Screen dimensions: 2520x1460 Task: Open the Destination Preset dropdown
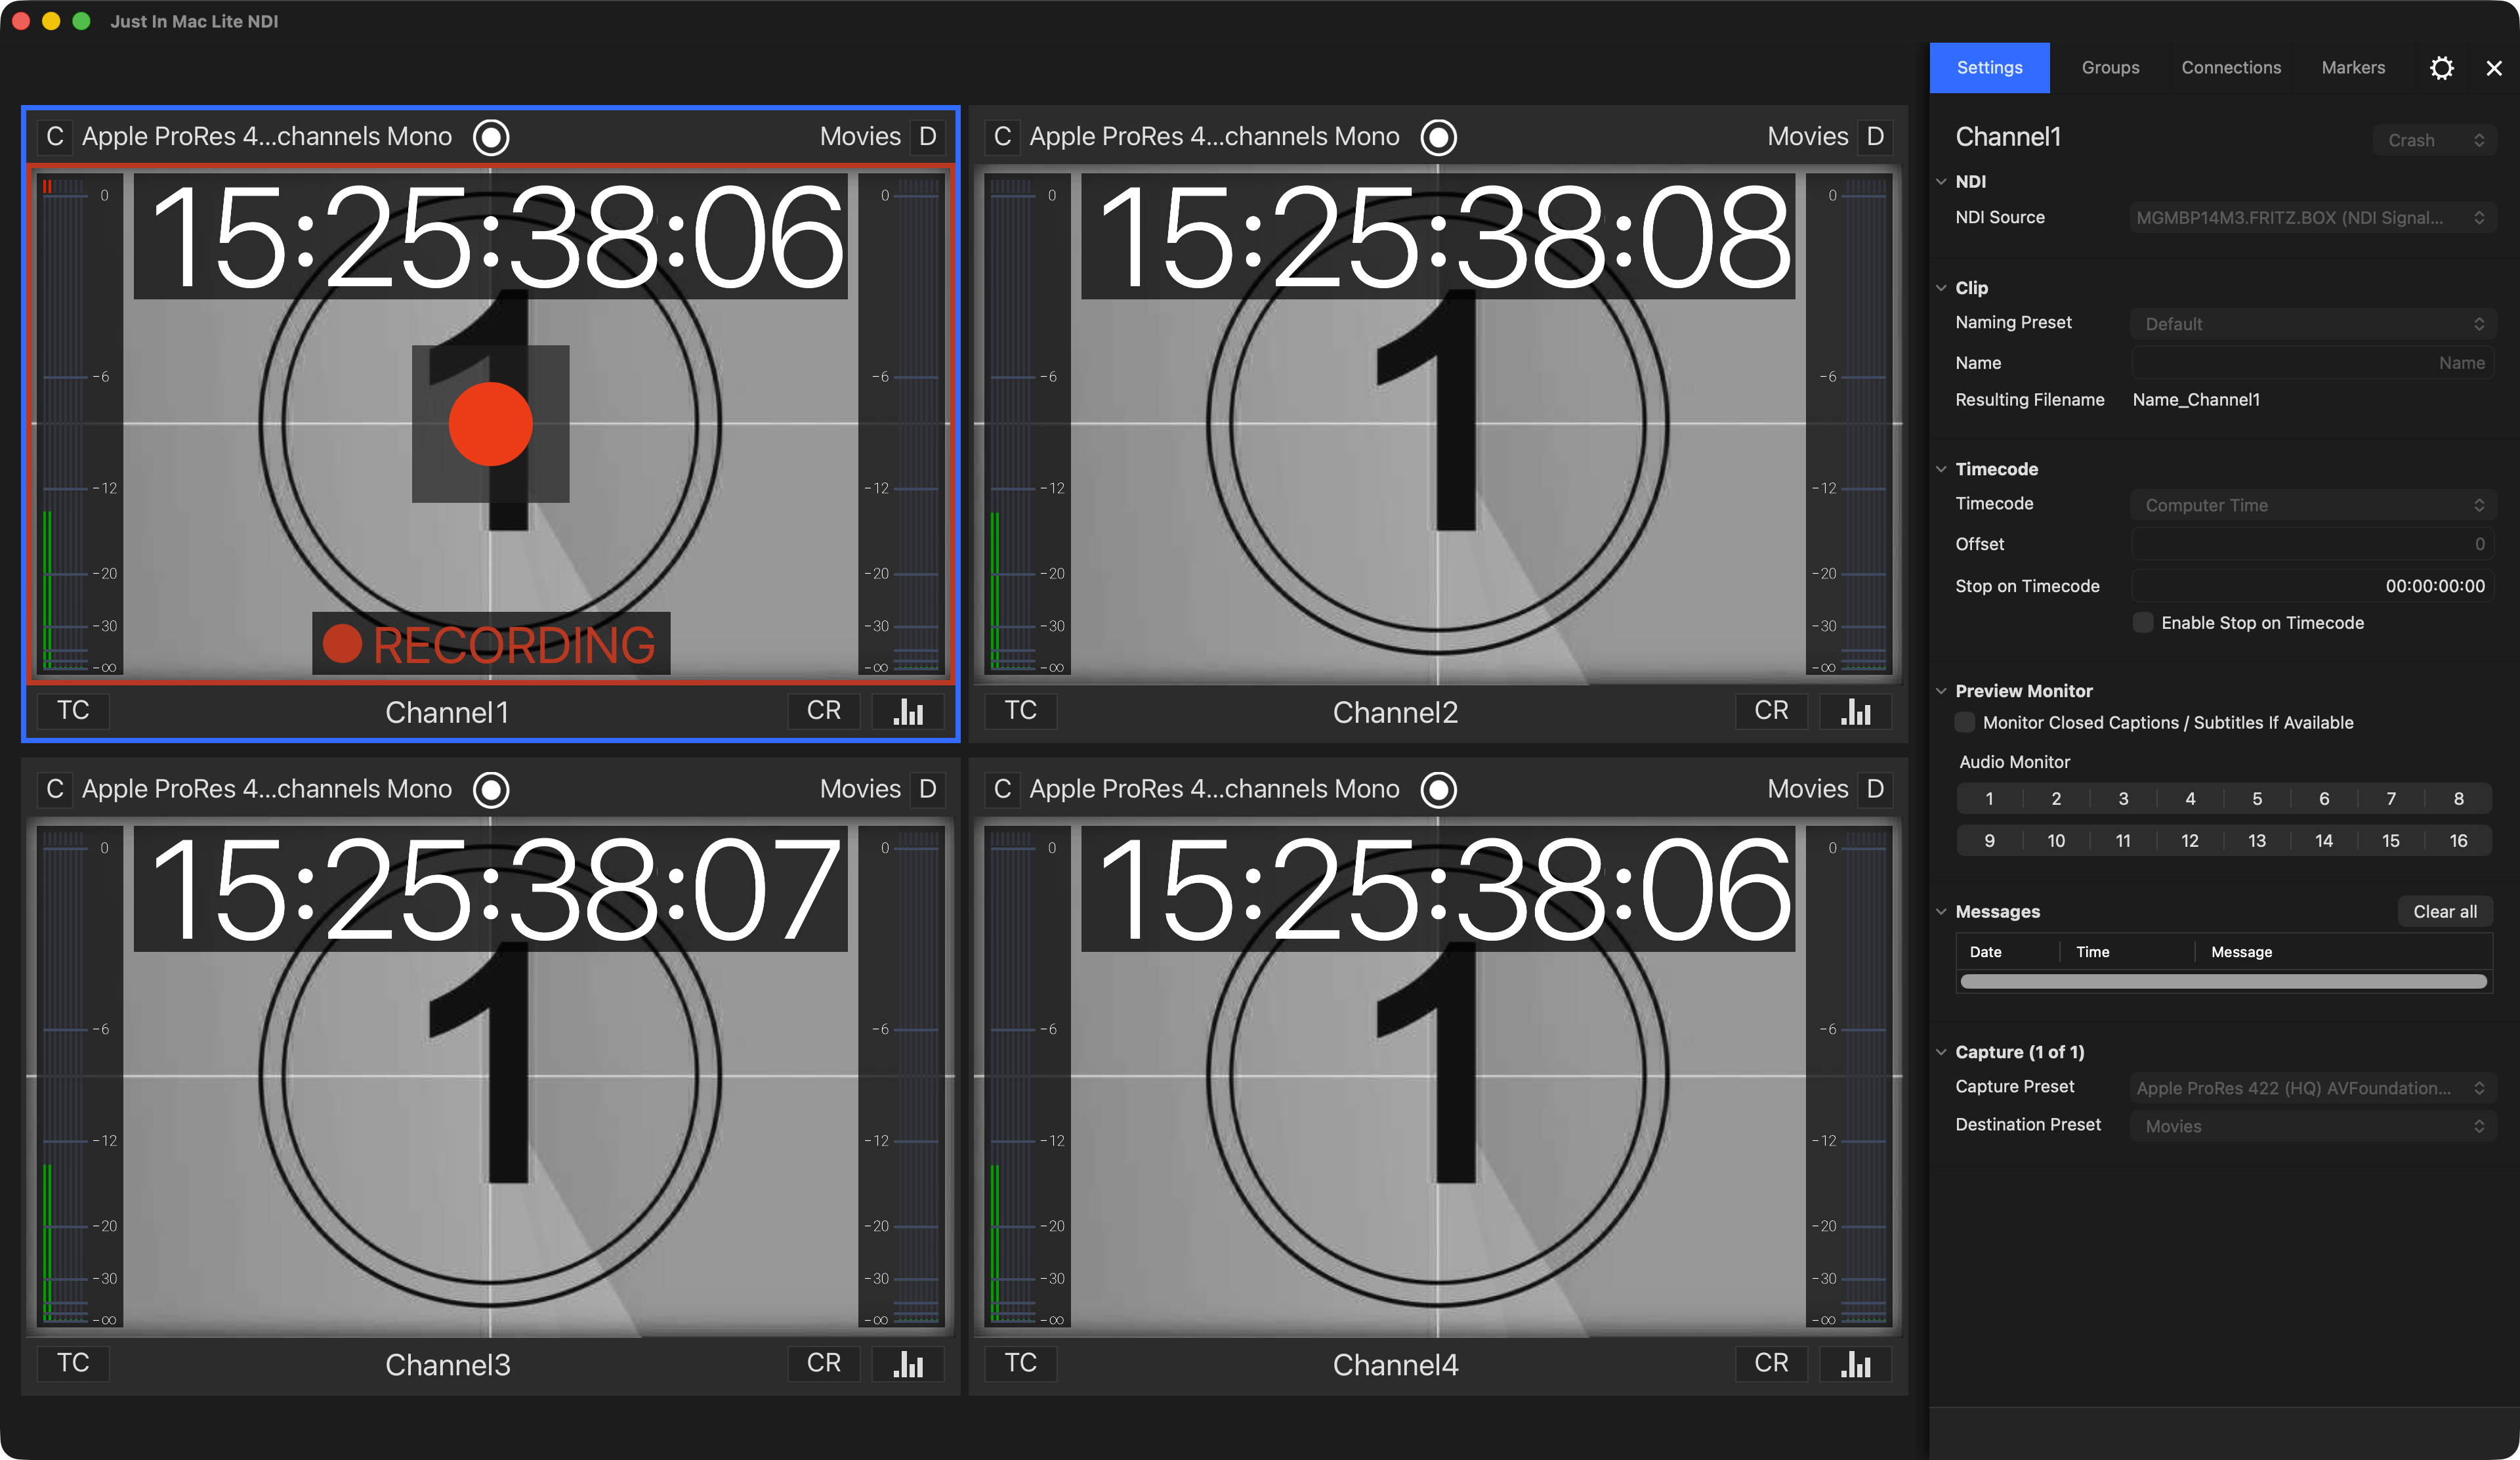tap(2312, 1126)
